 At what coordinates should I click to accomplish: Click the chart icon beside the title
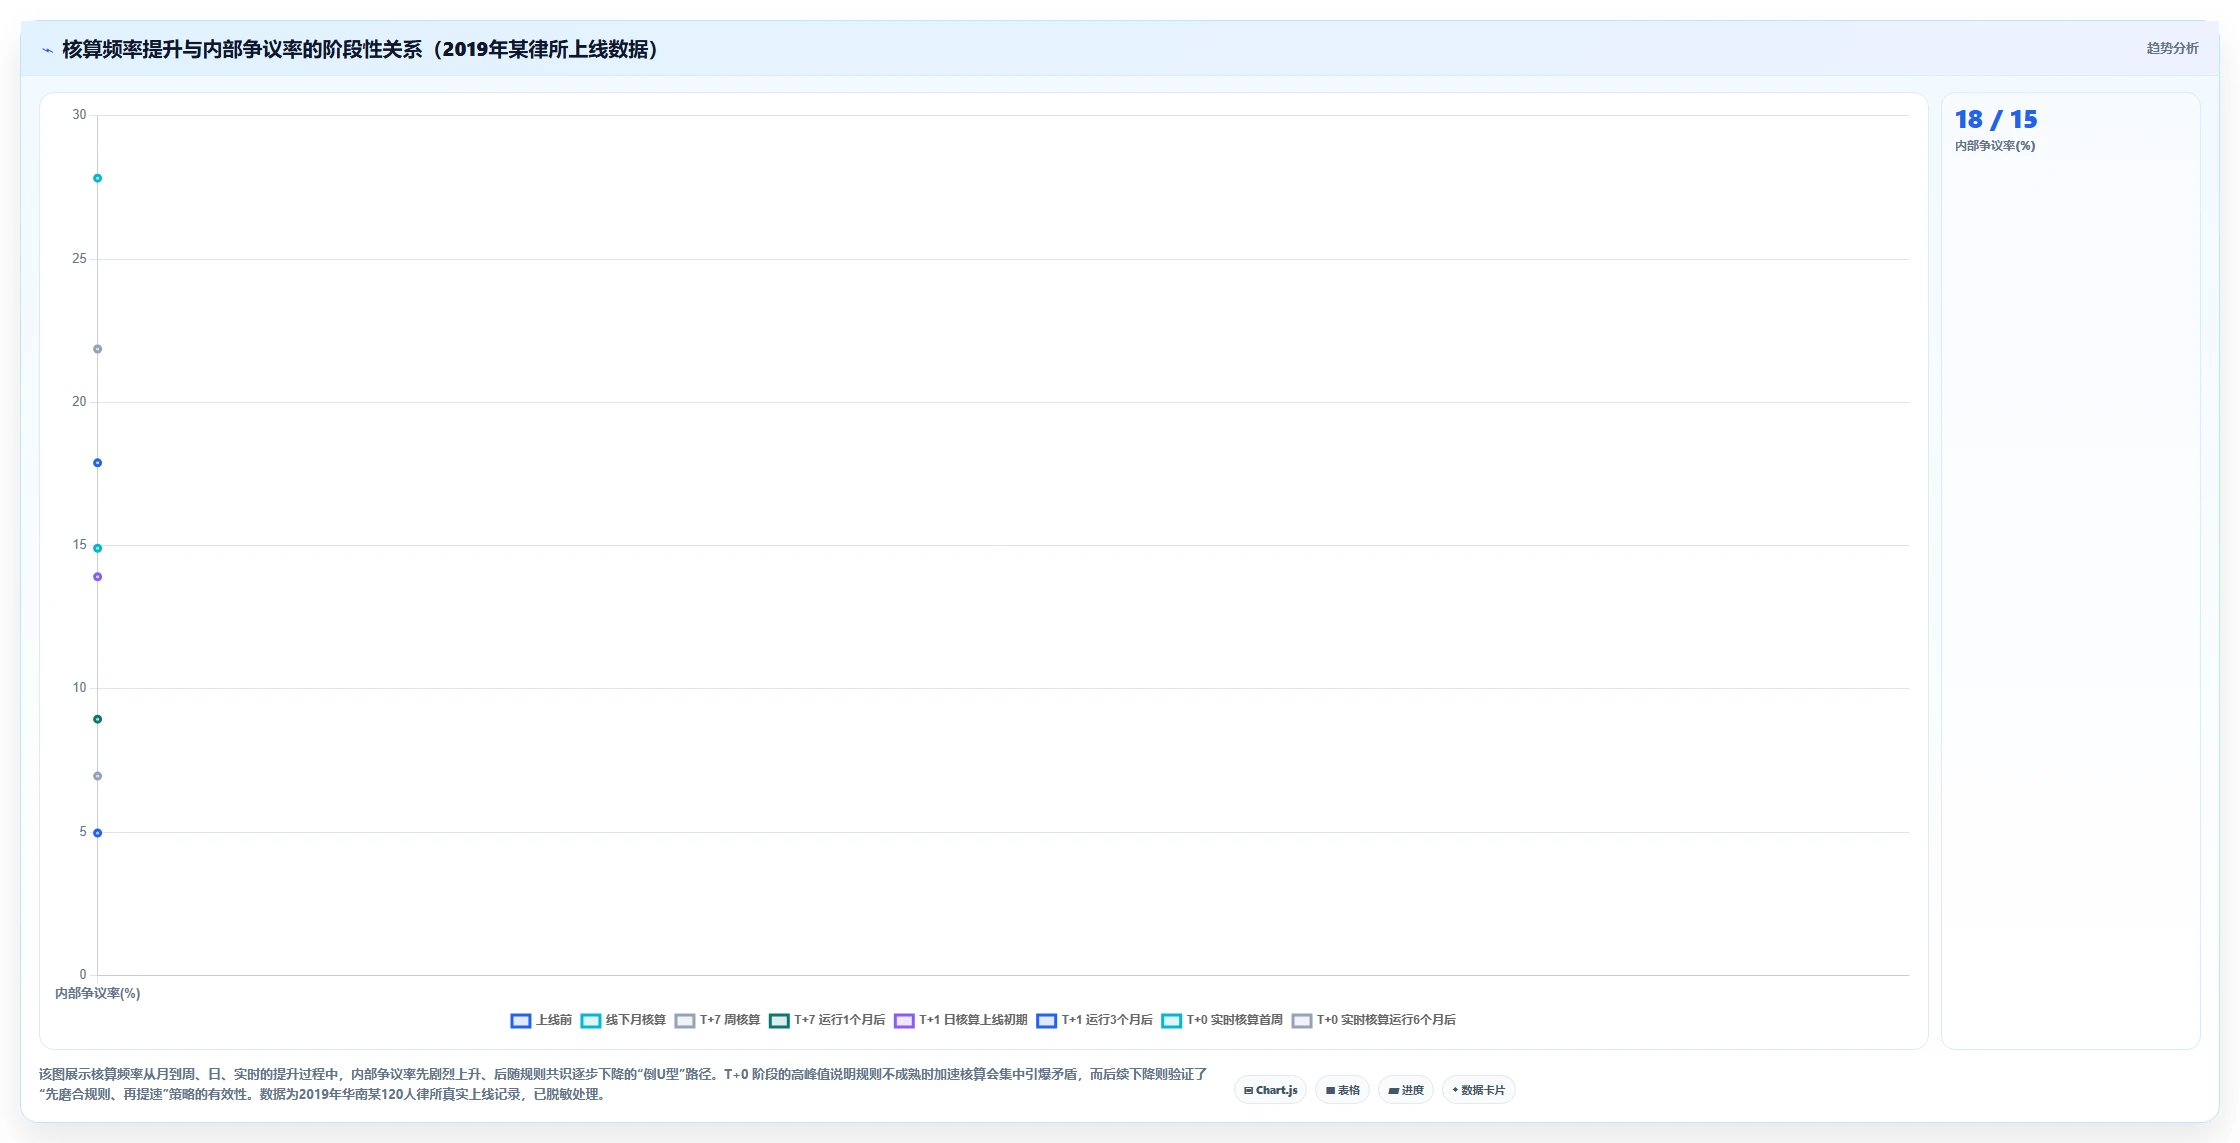tap(47, 50)
